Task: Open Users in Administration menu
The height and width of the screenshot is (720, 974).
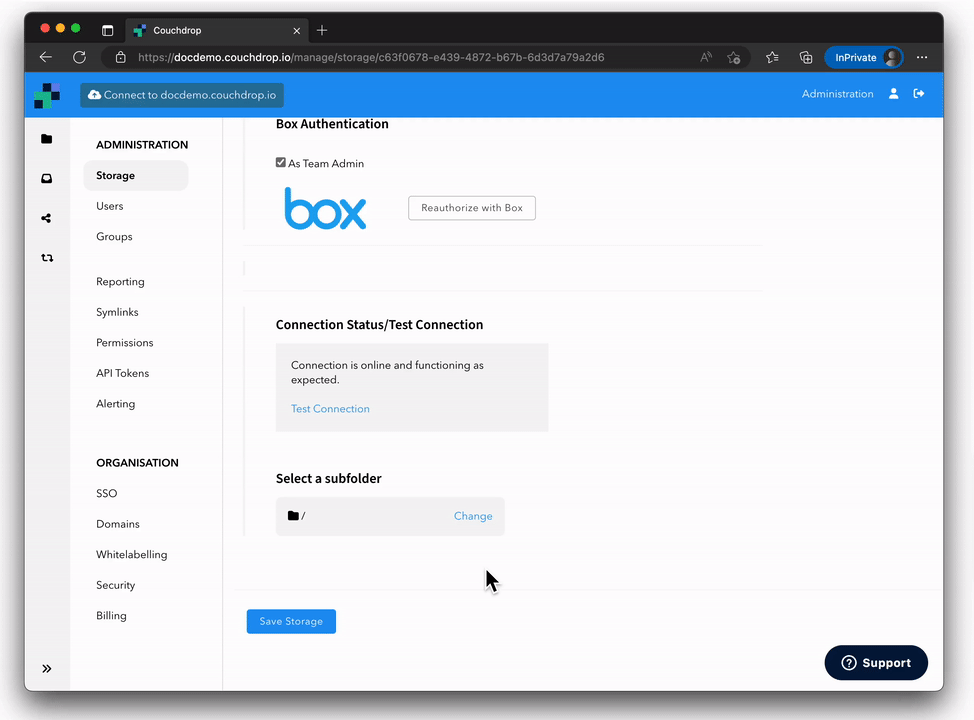Action: [110, 206]
